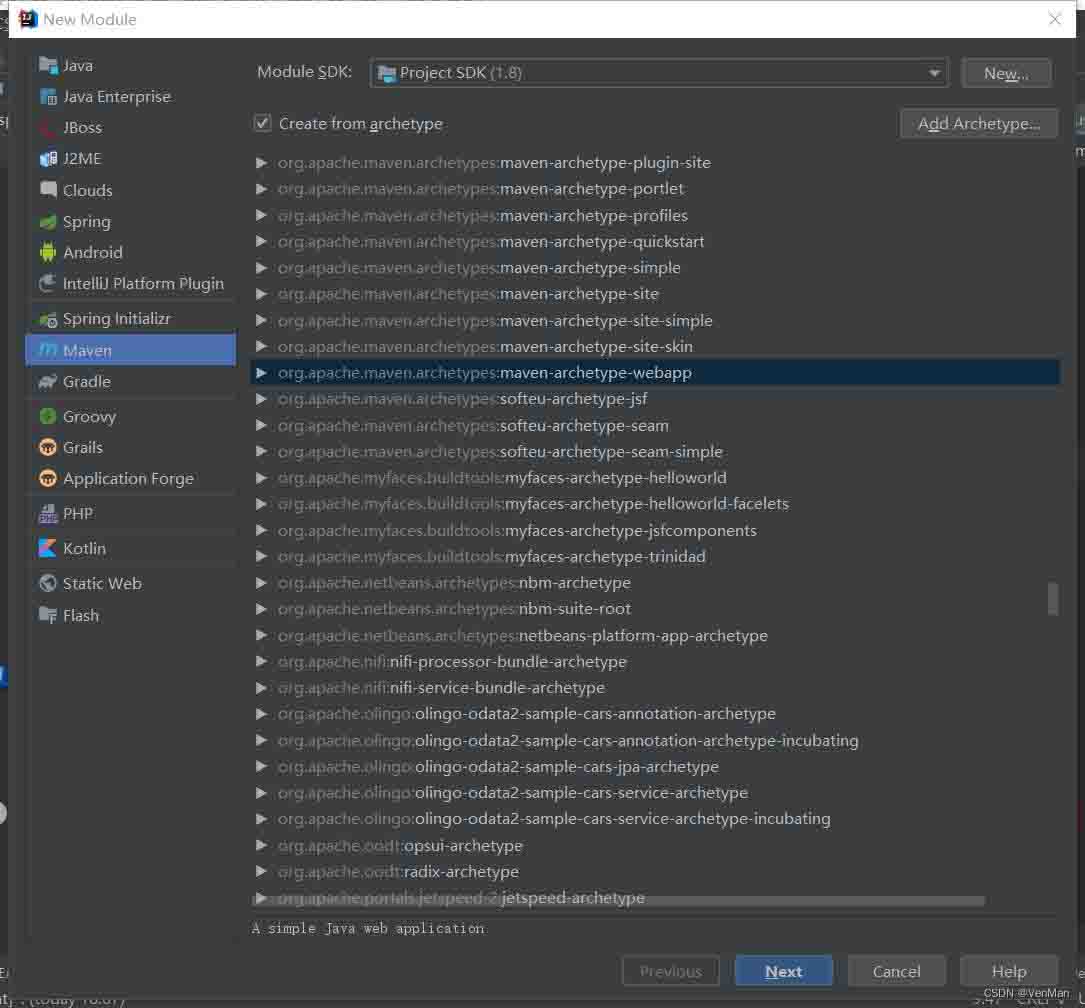The width and height of the screenshot is (1085, 1008).
Task: Click the horizontal scrollbar of archetype list
Action: tap(619, 901)
